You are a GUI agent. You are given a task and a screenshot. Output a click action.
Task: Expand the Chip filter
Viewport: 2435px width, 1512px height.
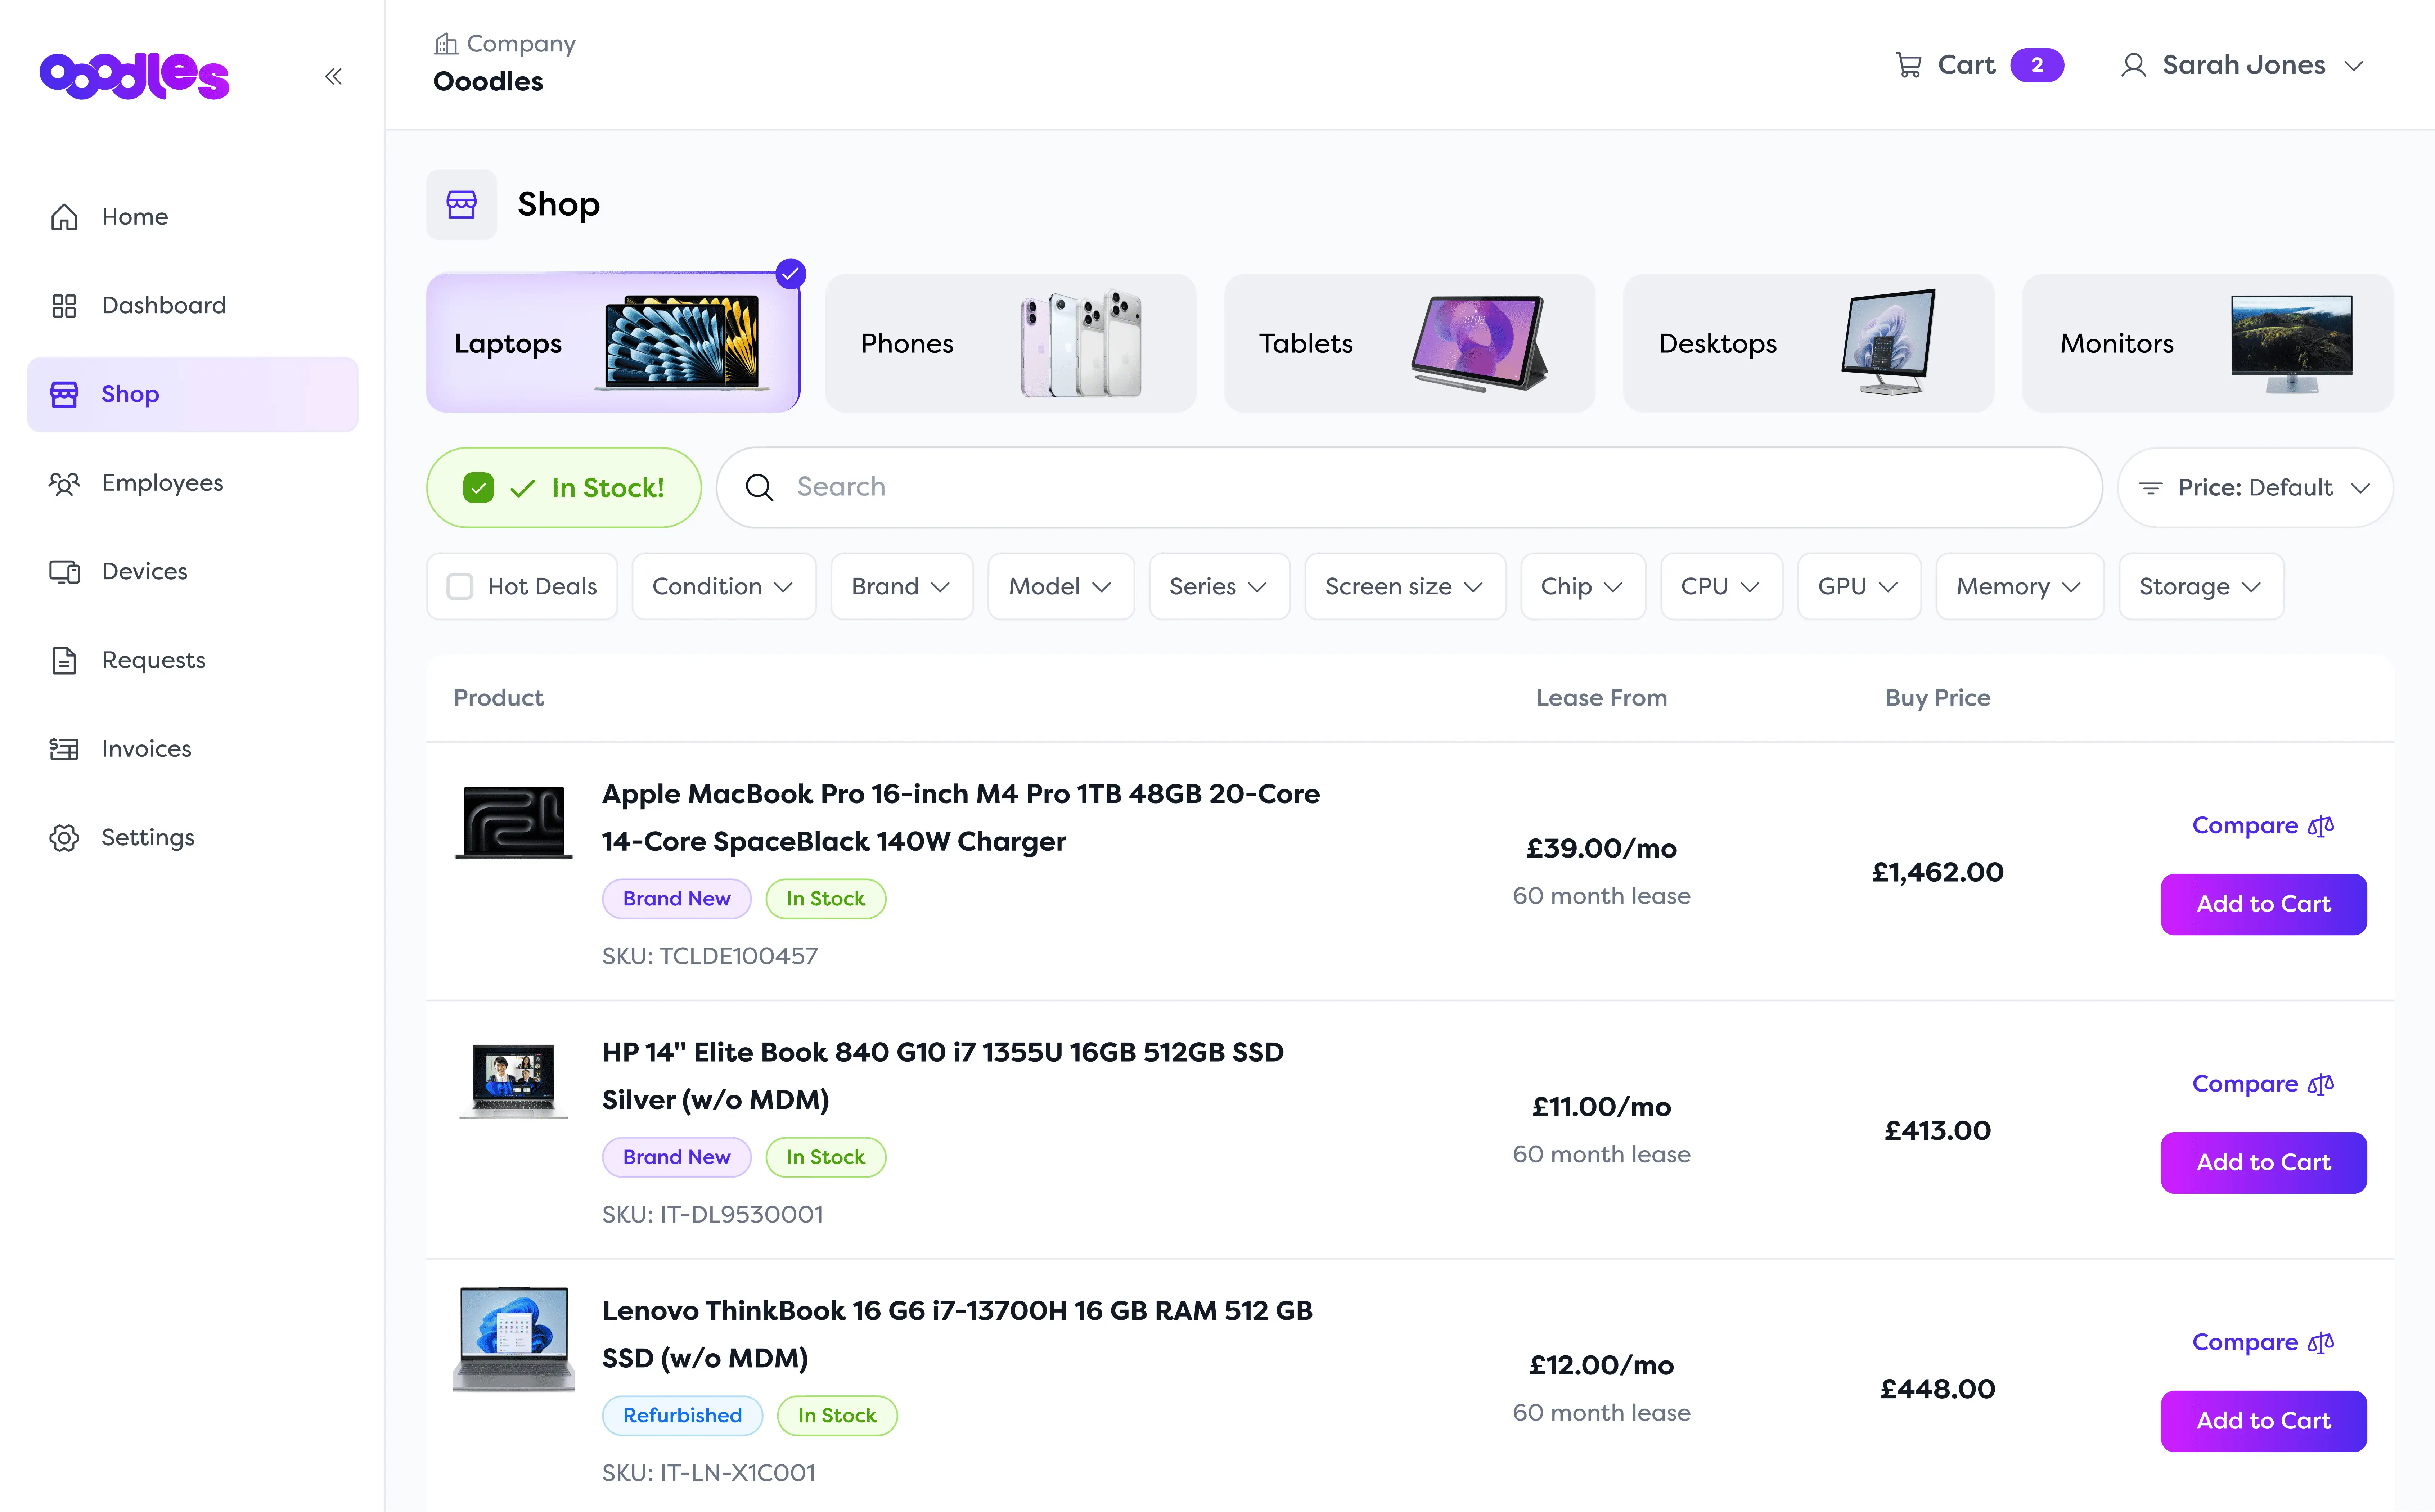point(1582,587)
